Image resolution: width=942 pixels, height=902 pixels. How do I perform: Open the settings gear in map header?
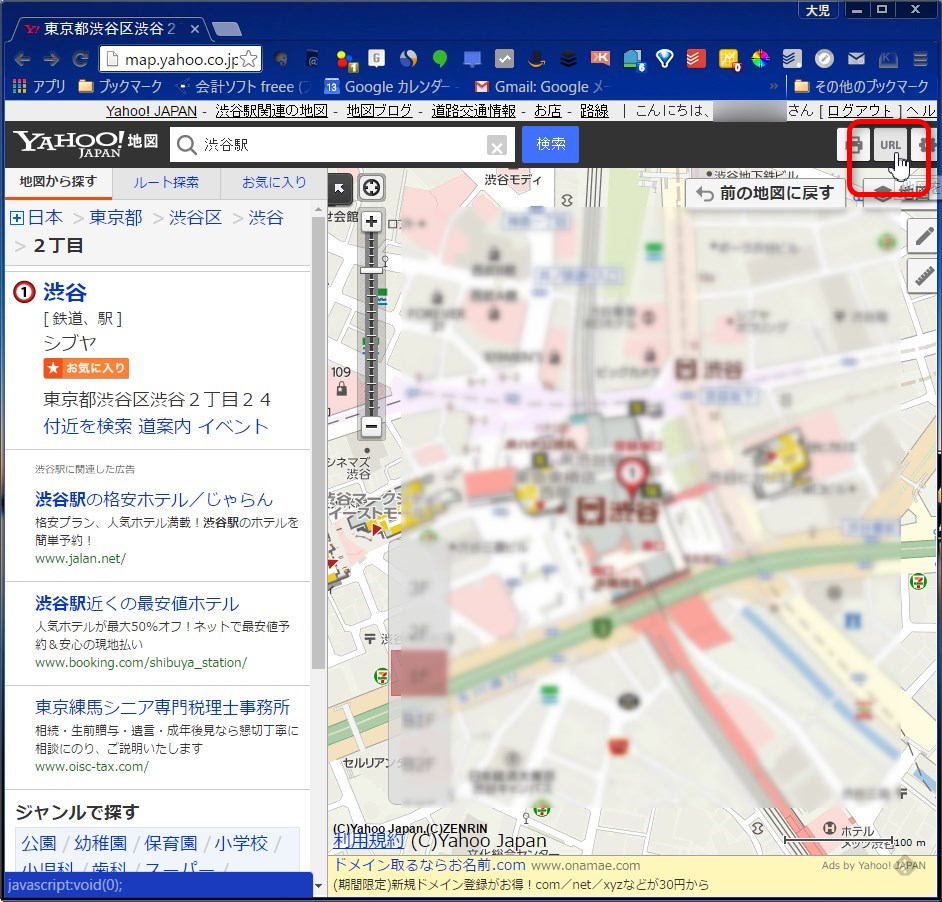926,145
